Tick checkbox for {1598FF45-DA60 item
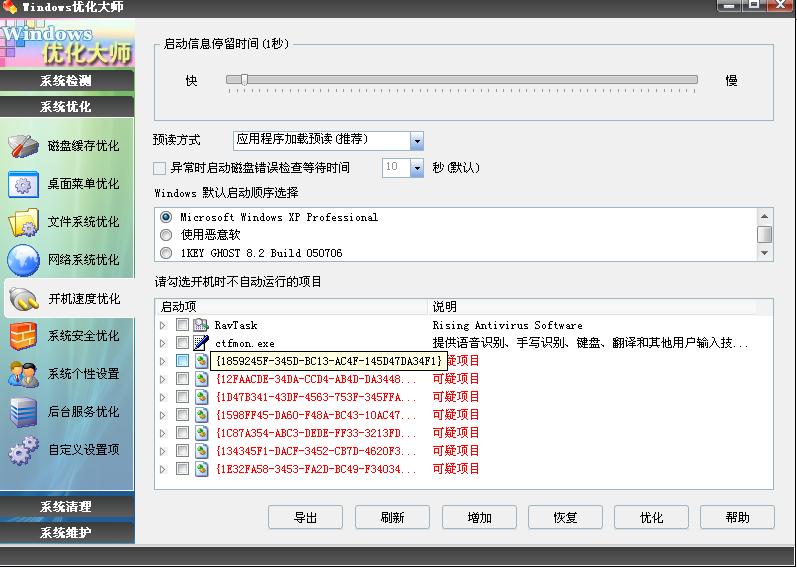797x569 pixels. (182, 414)
